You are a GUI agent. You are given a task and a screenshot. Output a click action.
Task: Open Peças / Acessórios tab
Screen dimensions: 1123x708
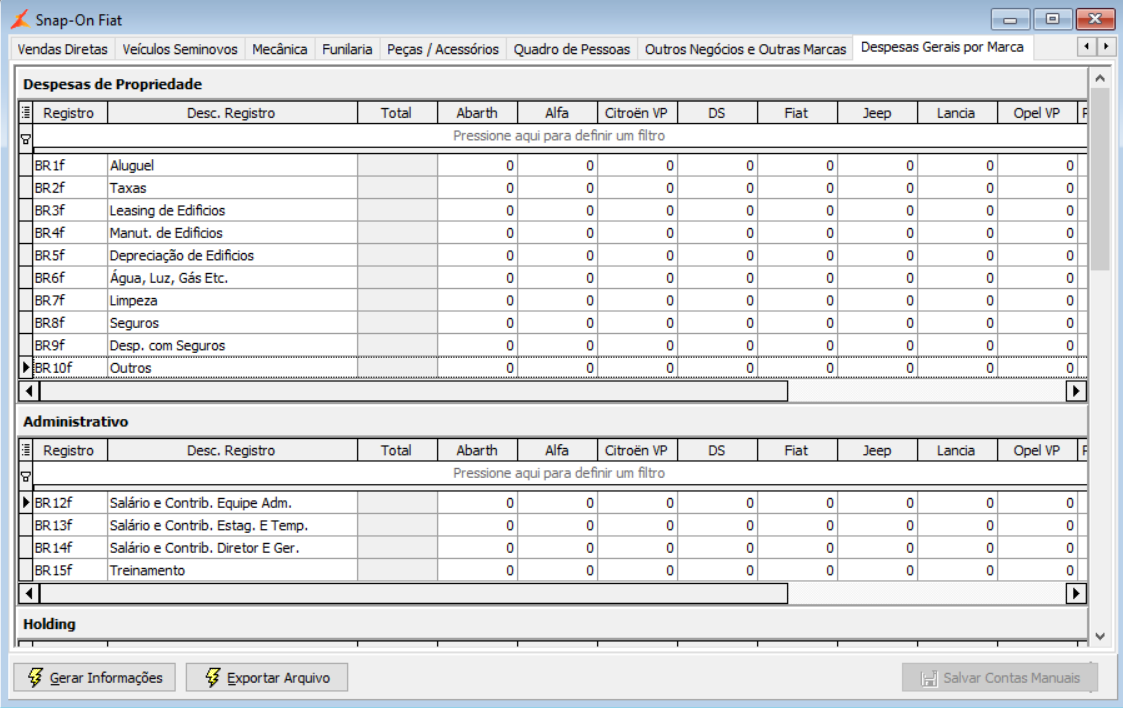443,49
